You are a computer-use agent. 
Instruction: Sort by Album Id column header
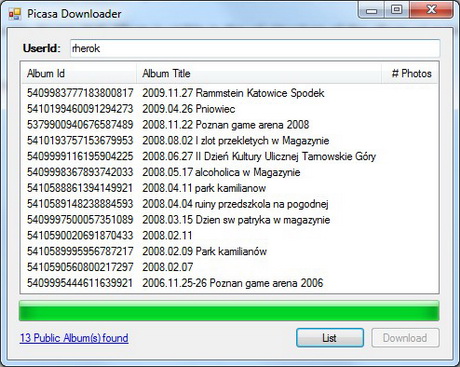coord(79,73)
